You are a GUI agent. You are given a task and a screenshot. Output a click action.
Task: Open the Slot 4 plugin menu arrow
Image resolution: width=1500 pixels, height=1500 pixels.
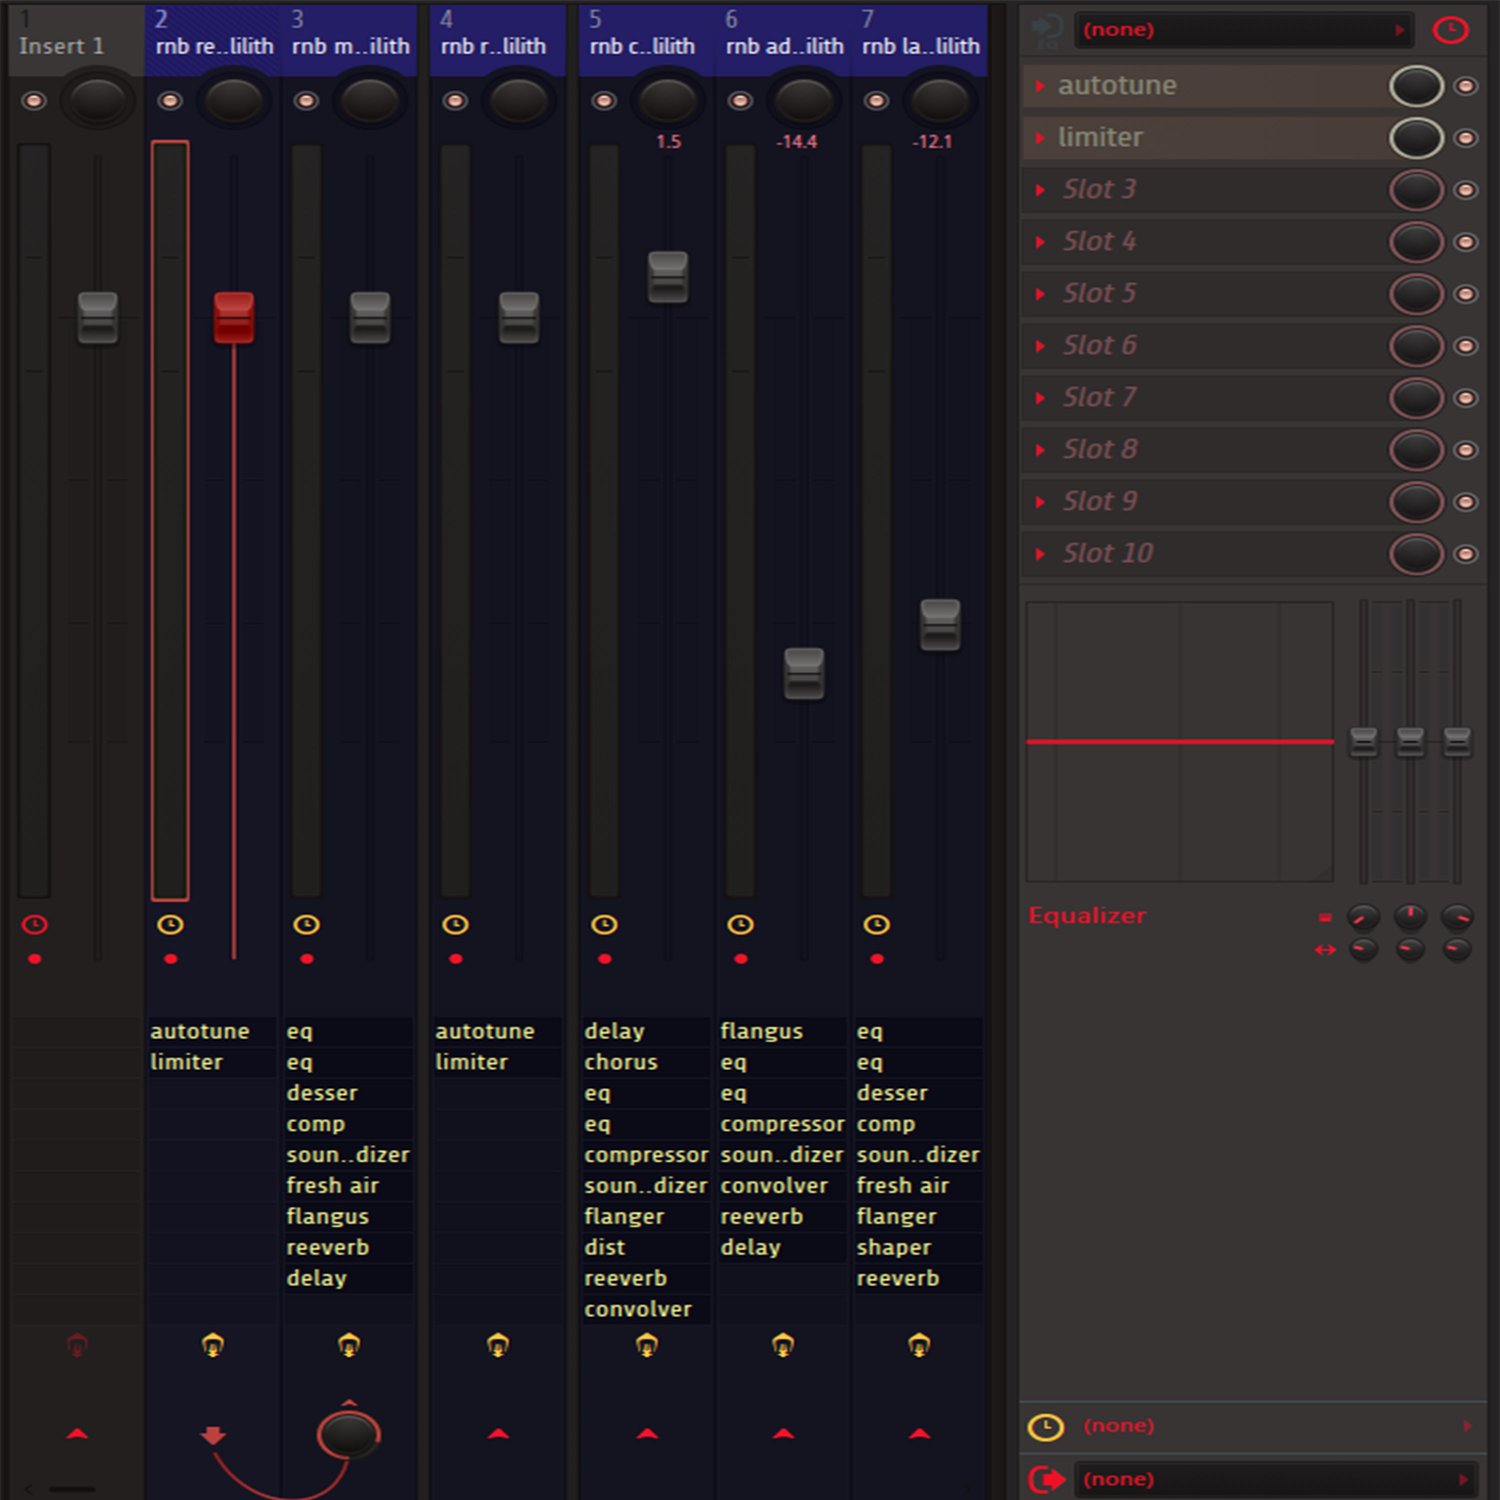(1040, 242)
